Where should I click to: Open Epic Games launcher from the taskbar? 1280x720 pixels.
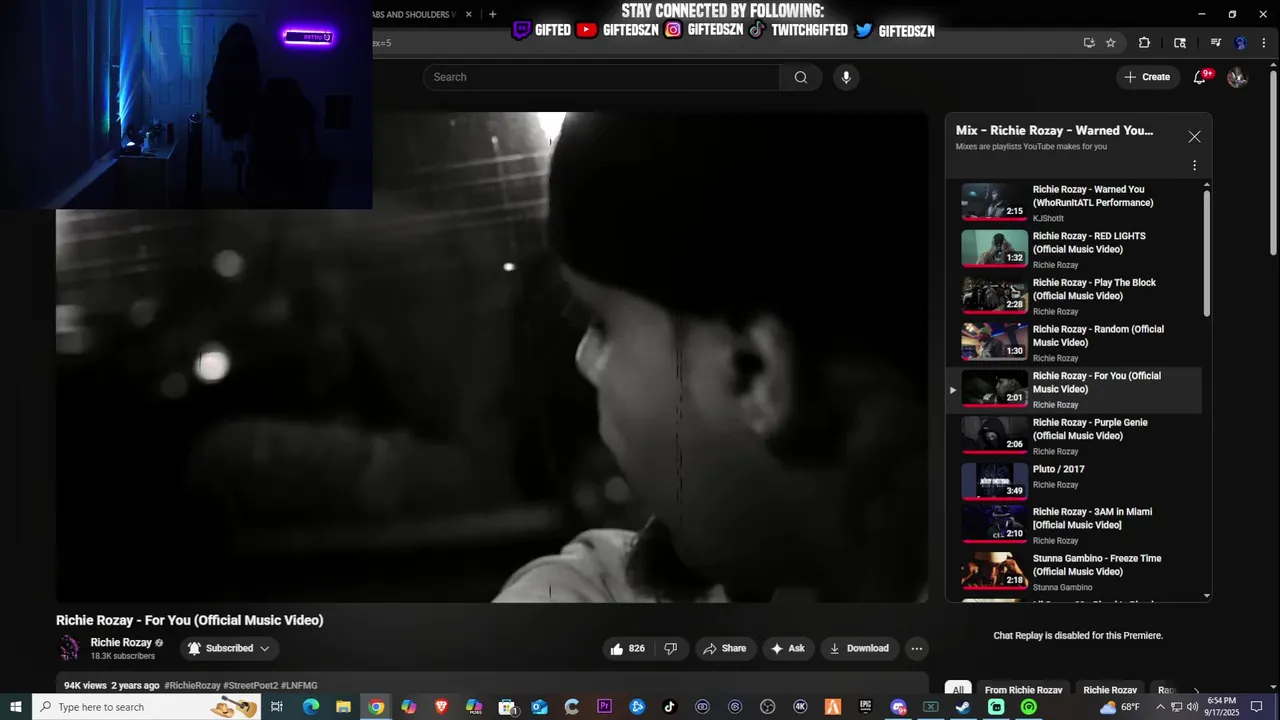point(865,707)
